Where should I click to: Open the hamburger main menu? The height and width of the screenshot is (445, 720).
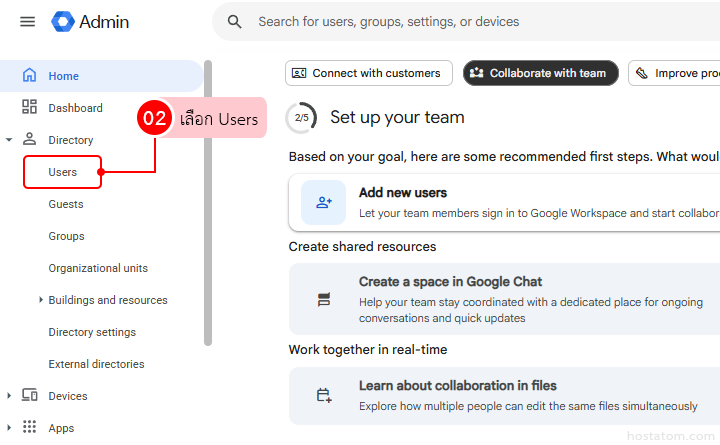[28, 22]
